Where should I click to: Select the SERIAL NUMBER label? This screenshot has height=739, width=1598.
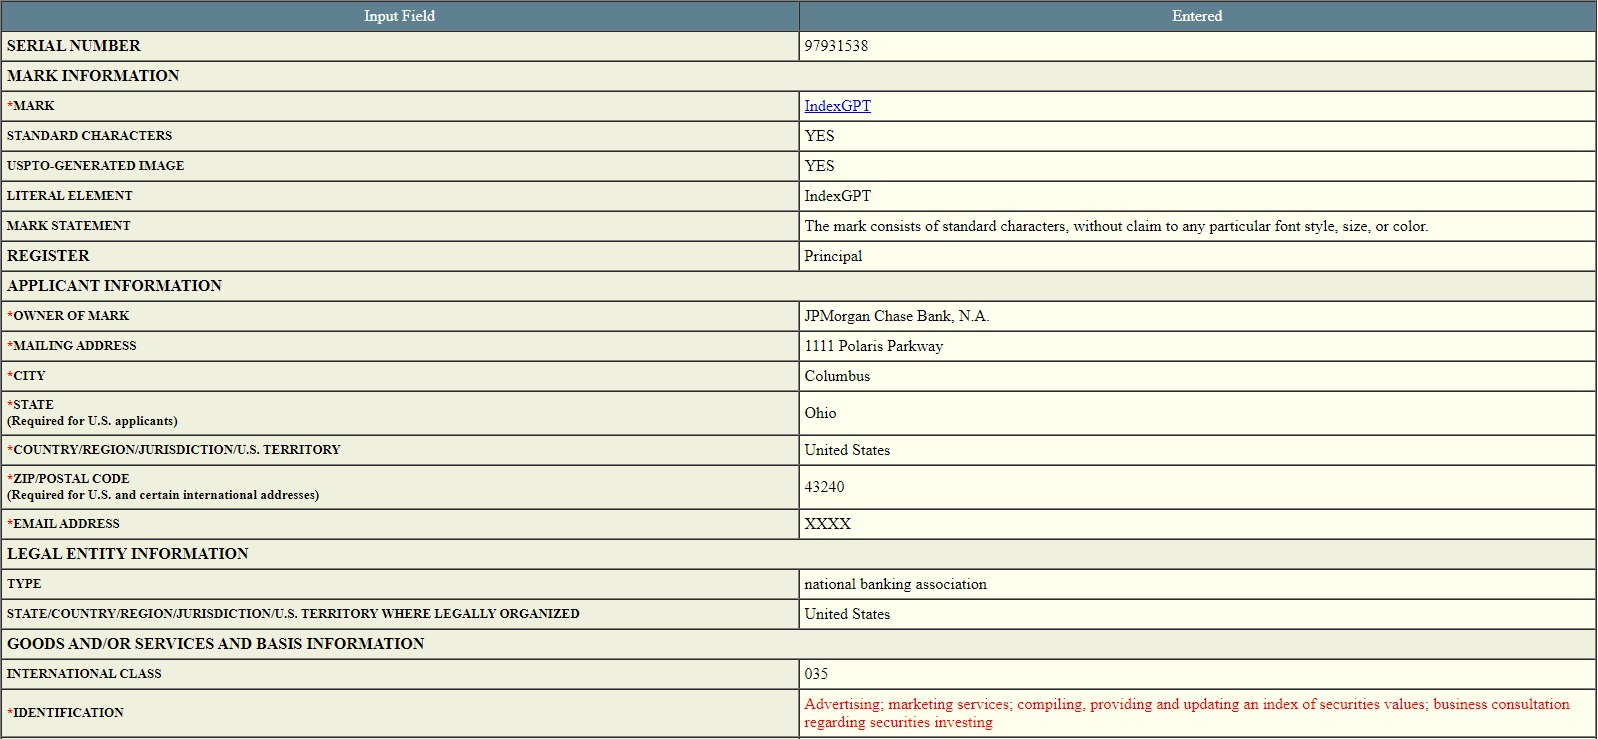[x=74, y=46]
